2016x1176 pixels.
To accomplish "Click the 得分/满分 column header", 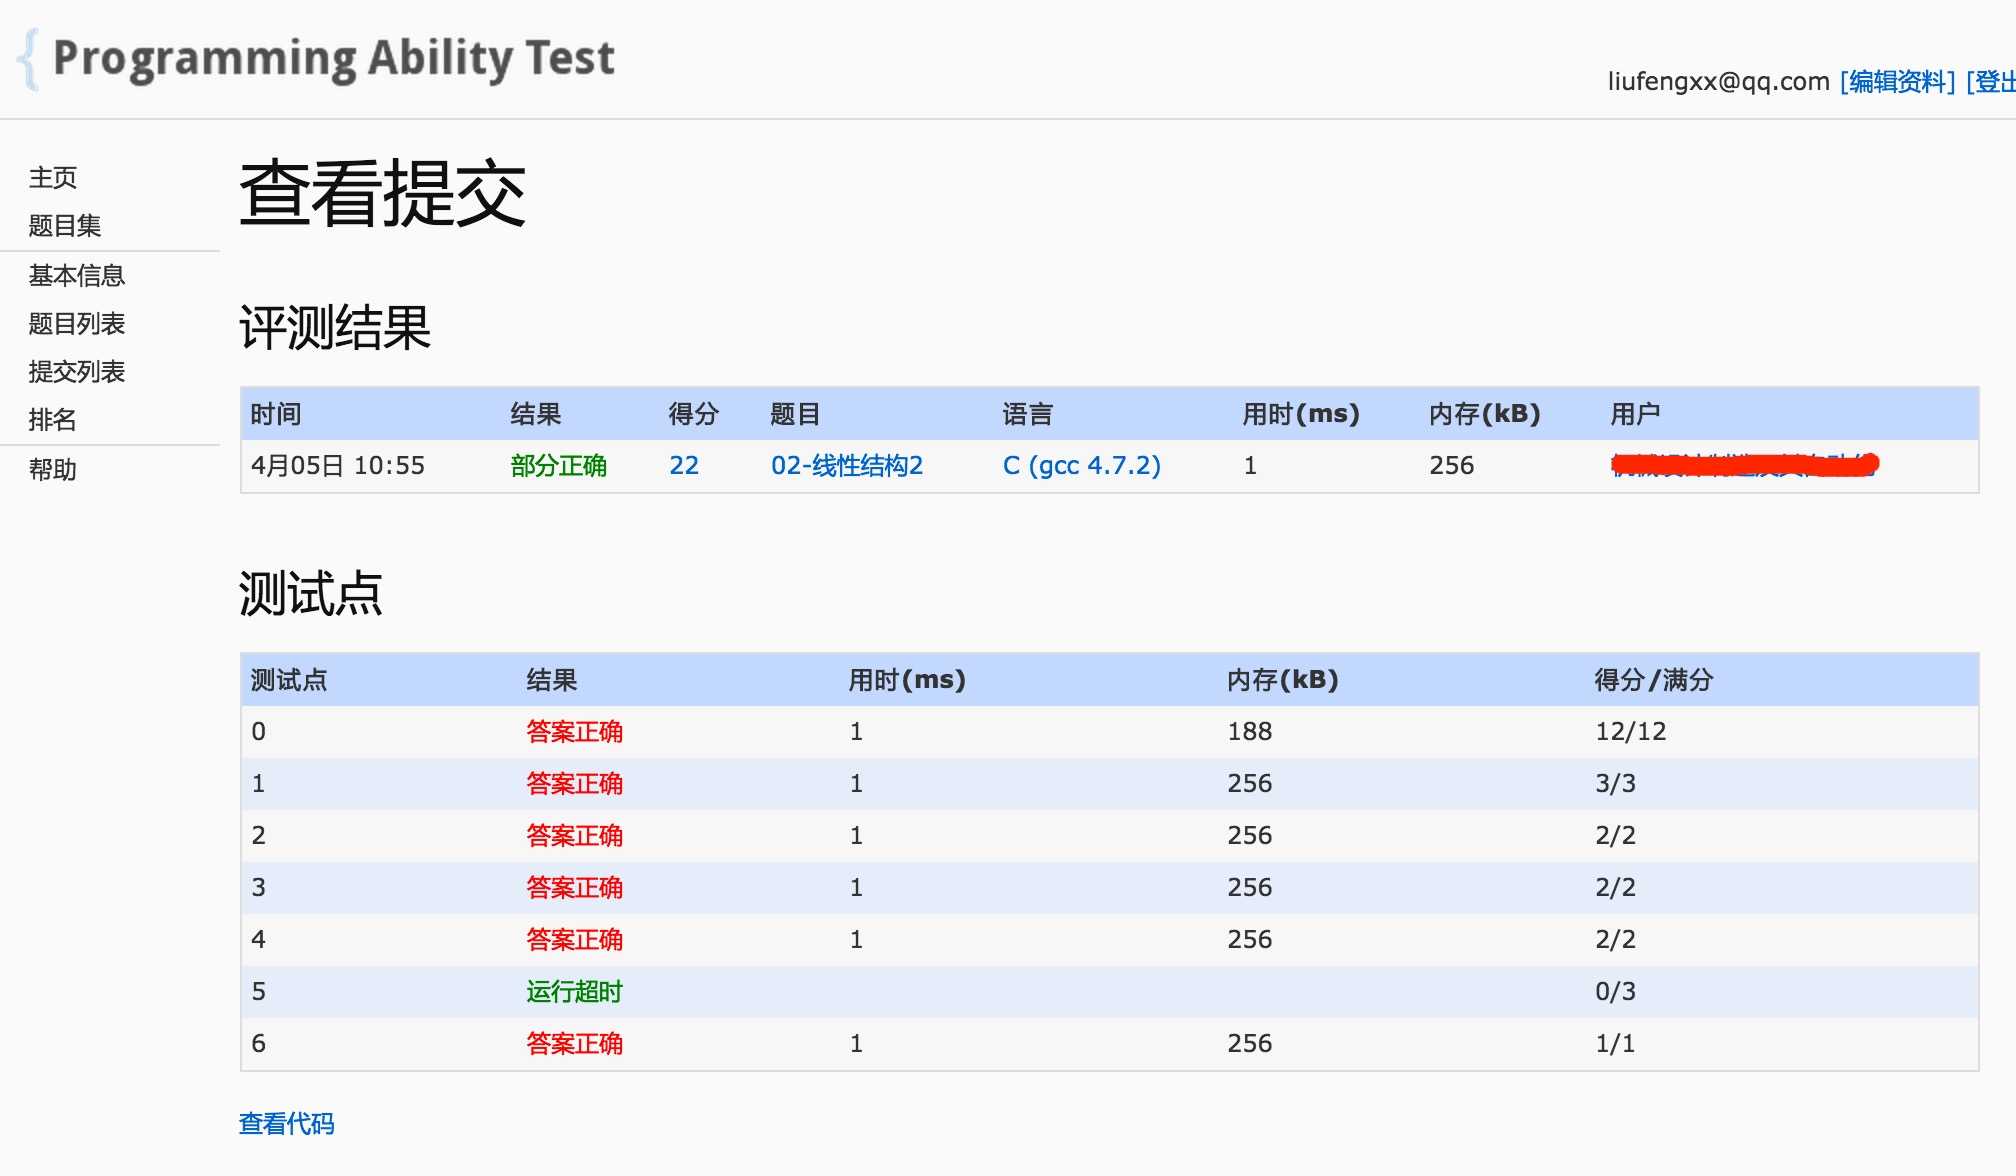I will [1654, 680].
